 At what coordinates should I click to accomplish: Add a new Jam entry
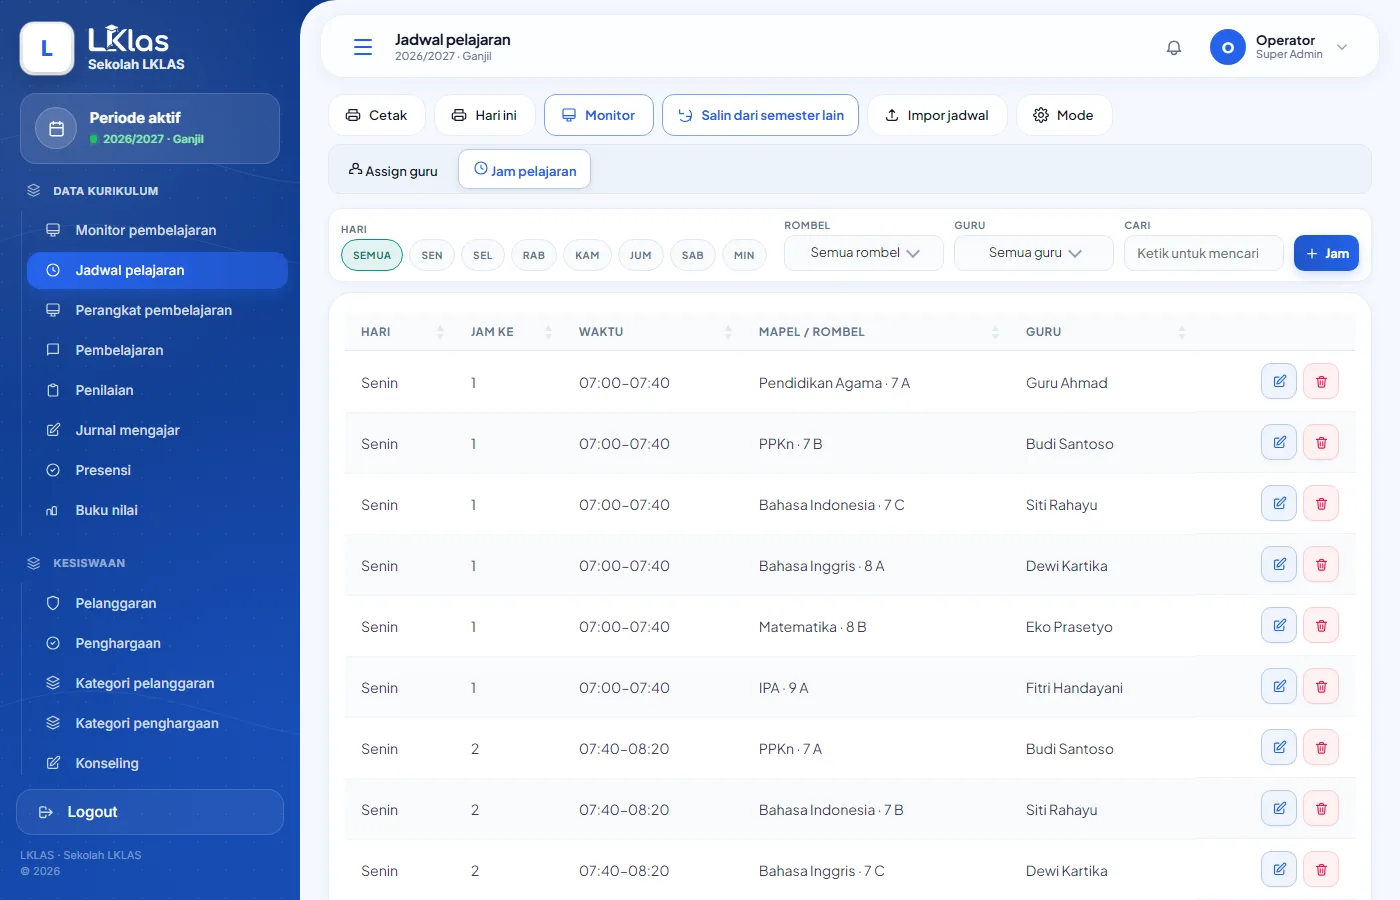pos(1326,253)
